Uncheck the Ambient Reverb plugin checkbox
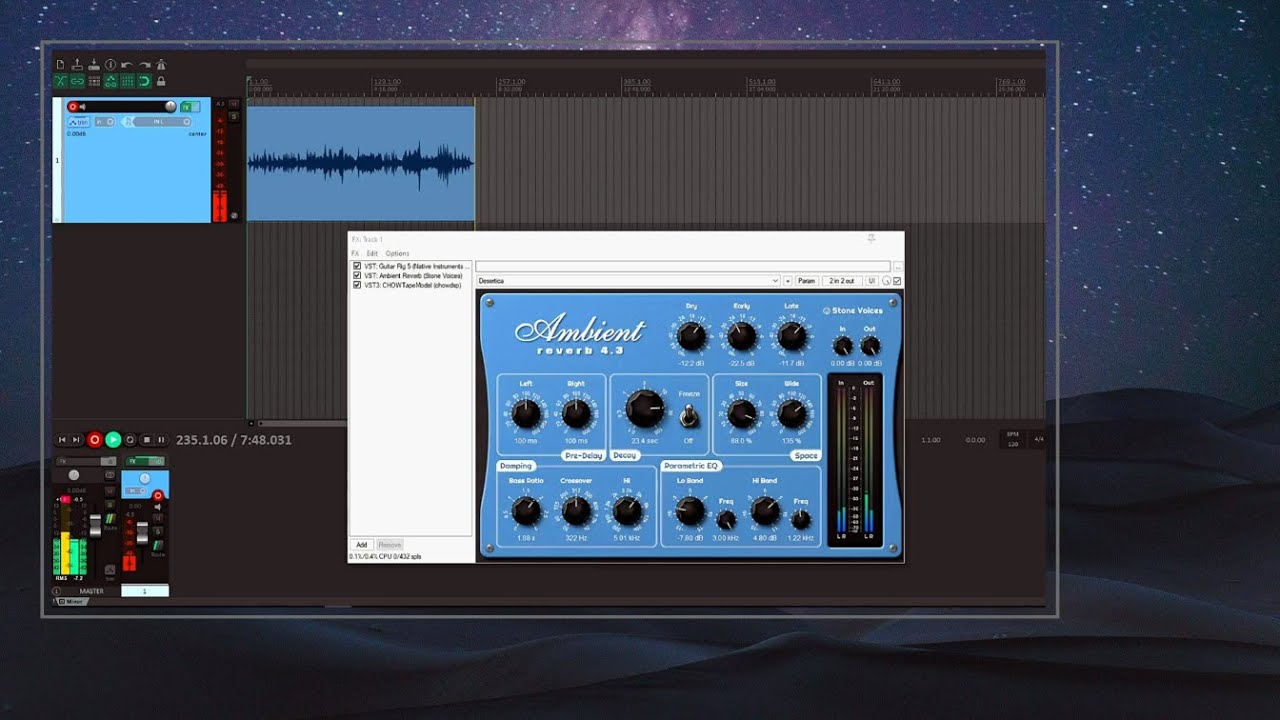The height and width of the screenshot is (720, 1280). pyautogui.click(x=357, y=276)
